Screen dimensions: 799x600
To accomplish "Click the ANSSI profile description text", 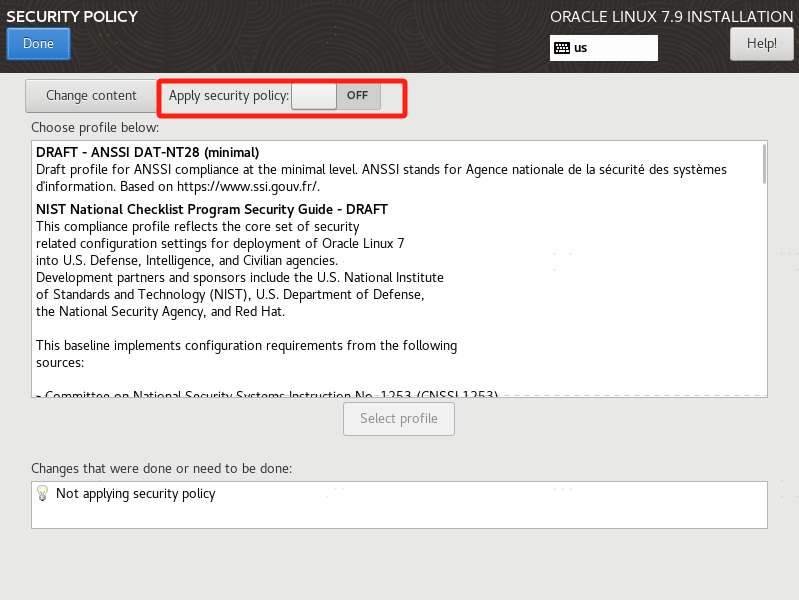I will click(381, 178).
